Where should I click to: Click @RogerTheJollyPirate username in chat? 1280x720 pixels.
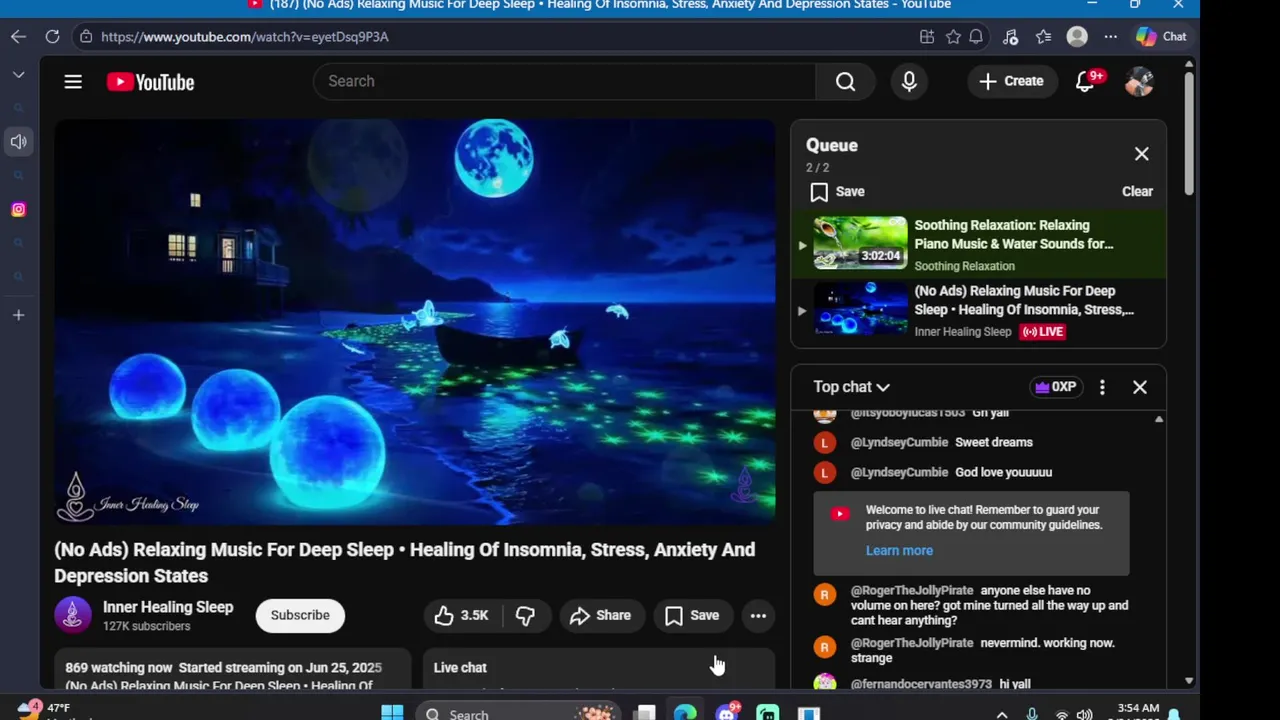point(912,590)
